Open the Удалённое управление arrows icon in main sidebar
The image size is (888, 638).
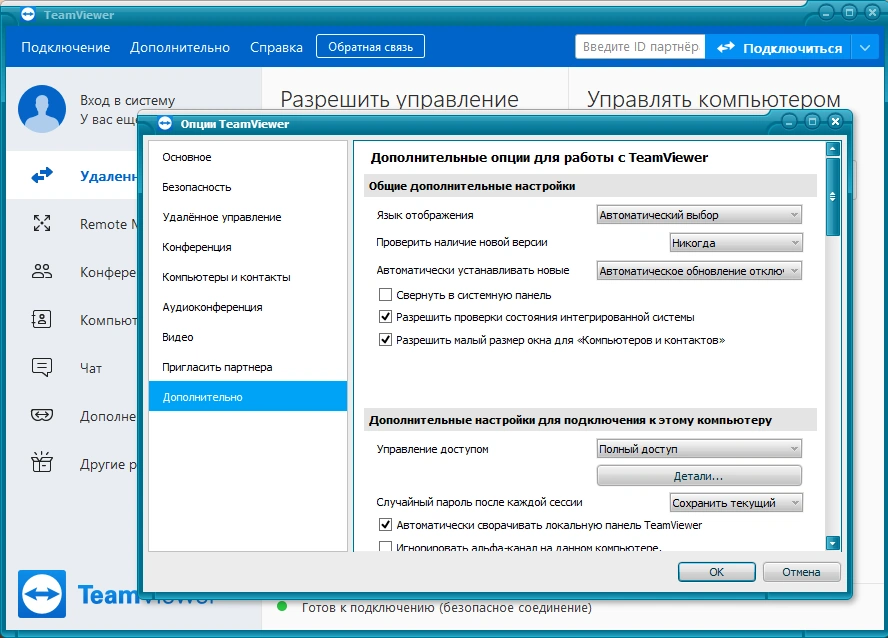tap(42, 175)
